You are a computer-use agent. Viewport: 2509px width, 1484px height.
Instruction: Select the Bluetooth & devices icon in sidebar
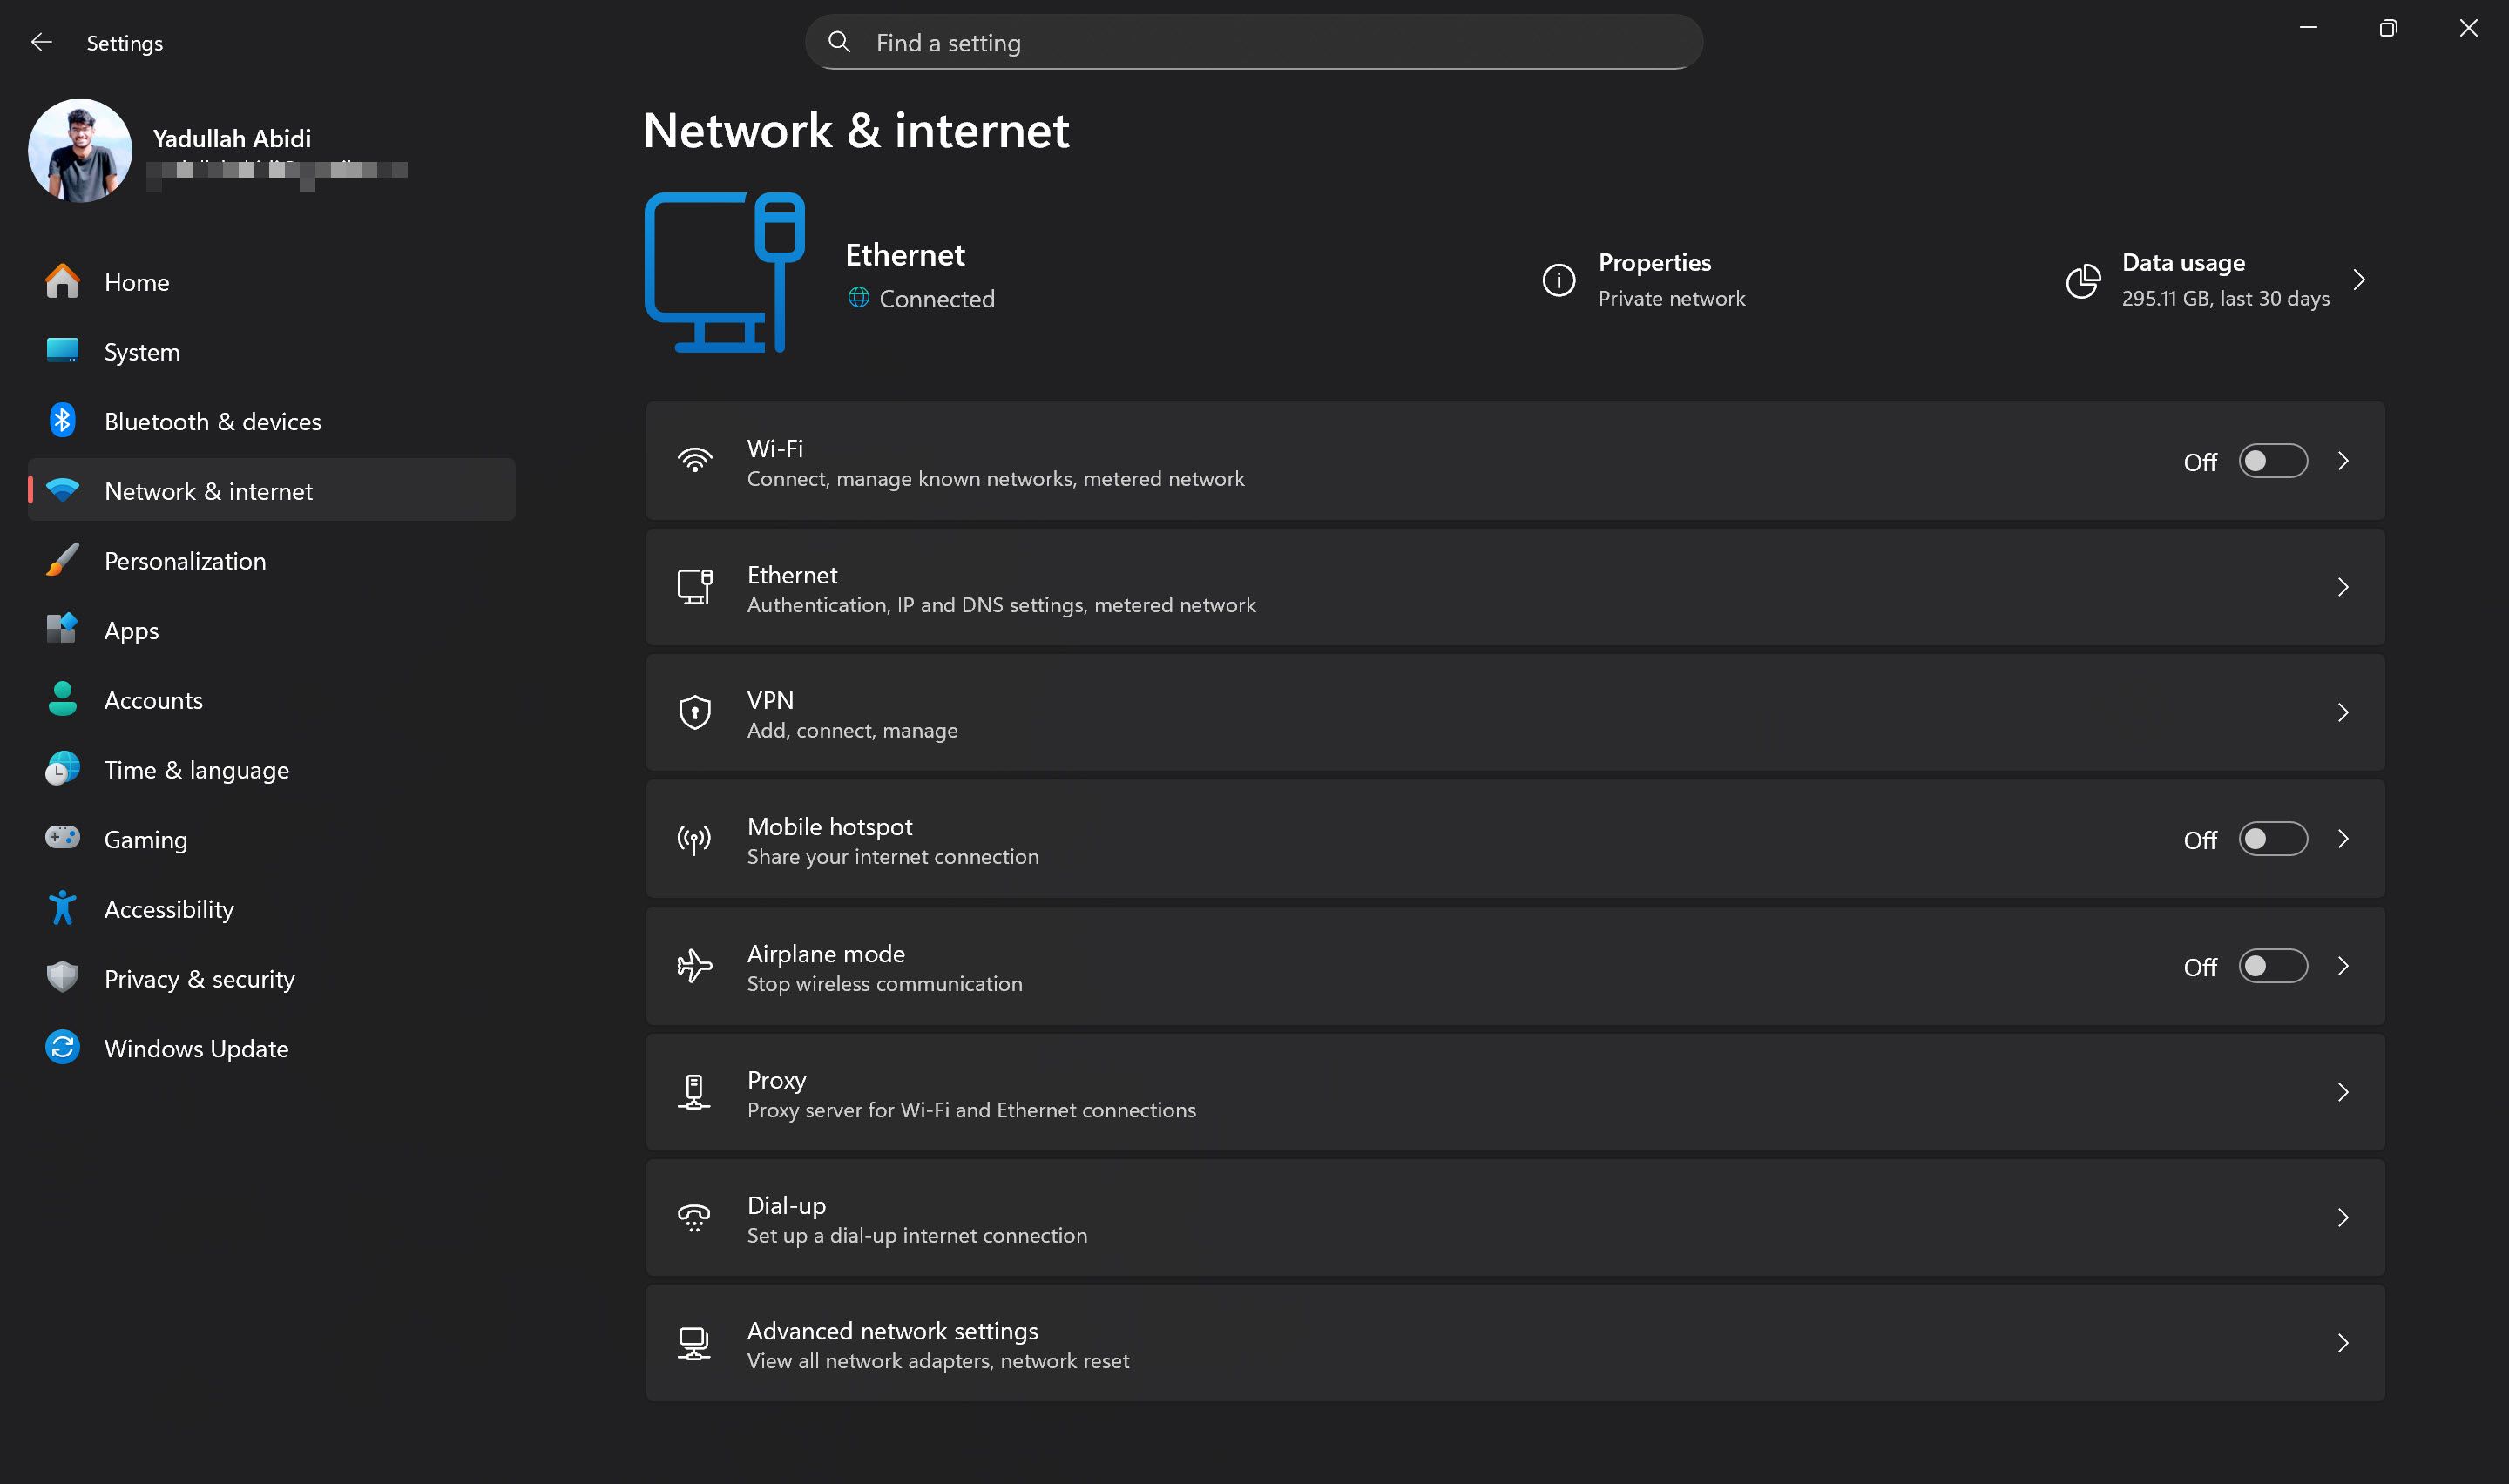[x=62, y=420]
